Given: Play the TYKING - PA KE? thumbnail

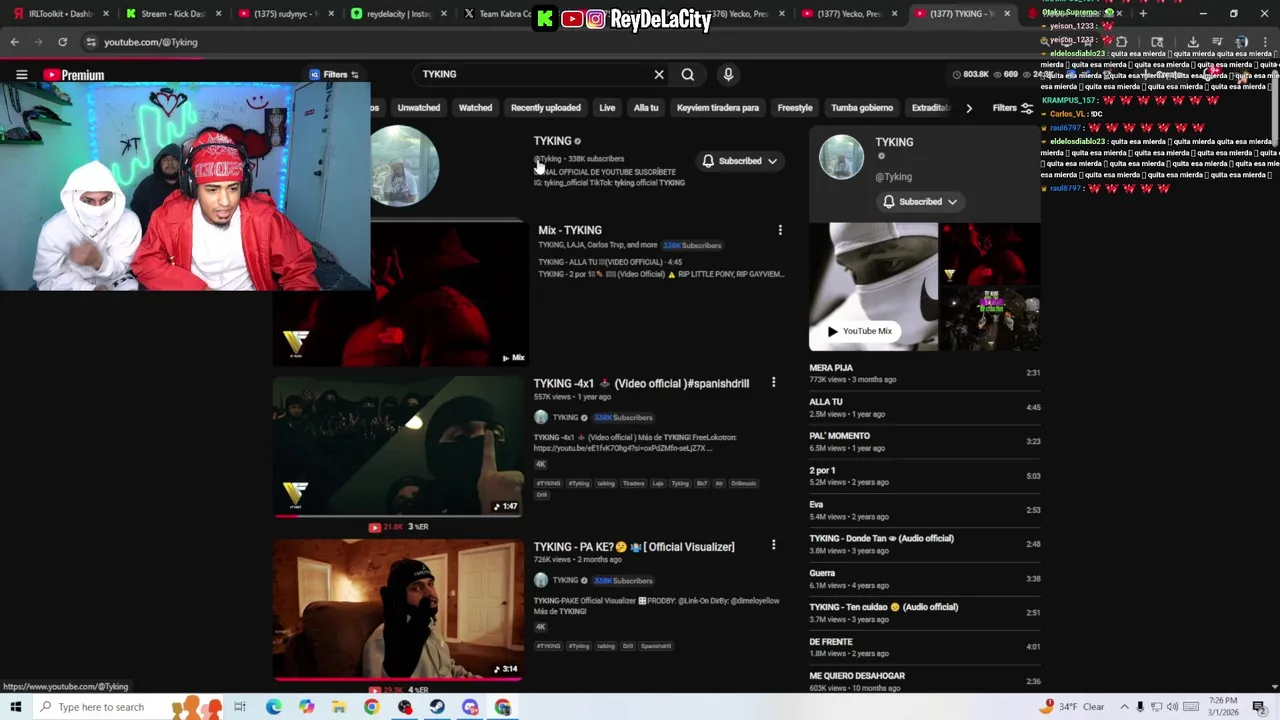Looking at the screenshot, I should point(398,609).
